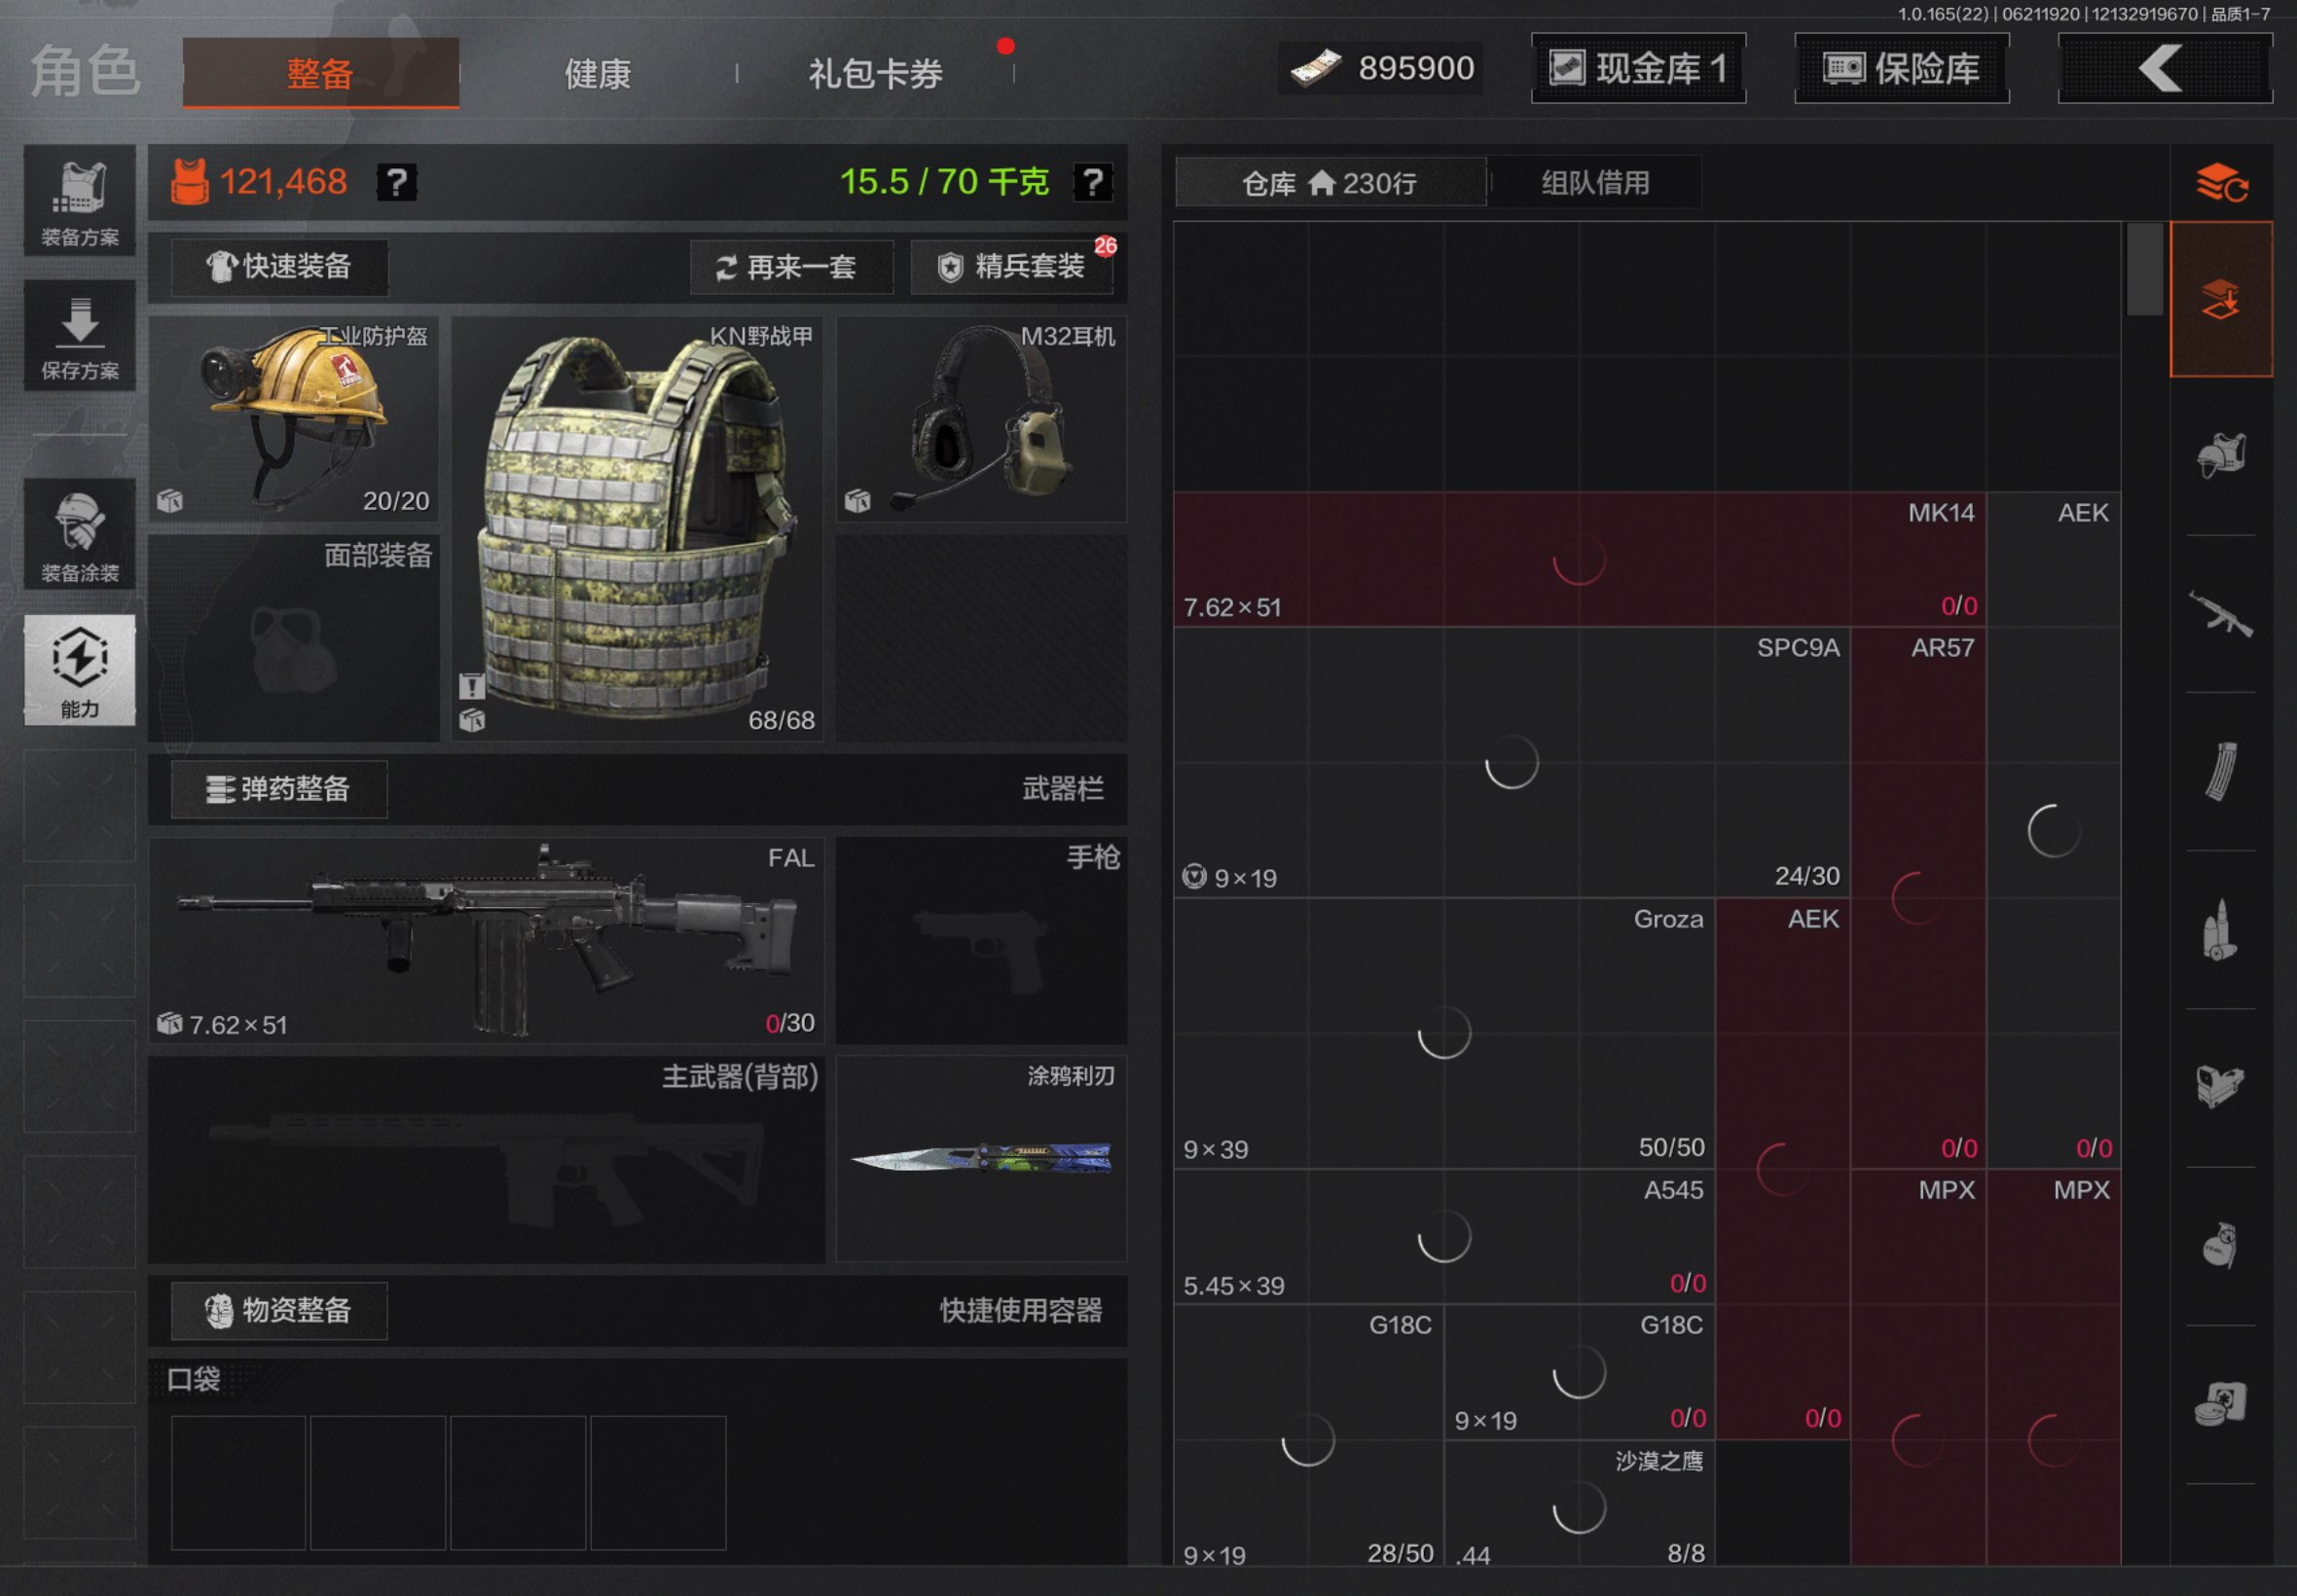Click the 弹药整备 ammo prep button
The height and width of the screenshot is (1596, 2297).
pyautogui.click(x=279, y=790)
